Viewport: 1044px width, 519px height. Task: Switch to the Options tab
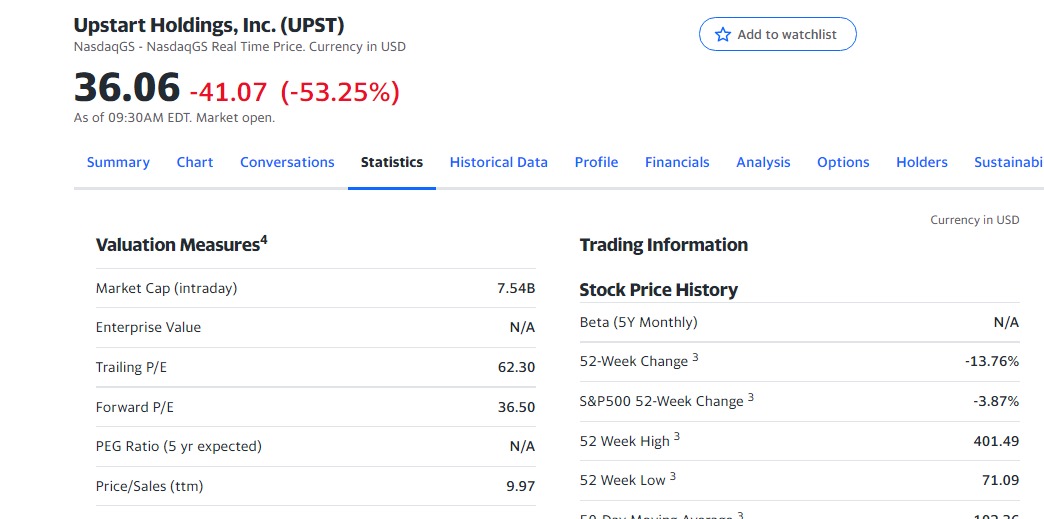pyautogui.click(x=843, y=162)
